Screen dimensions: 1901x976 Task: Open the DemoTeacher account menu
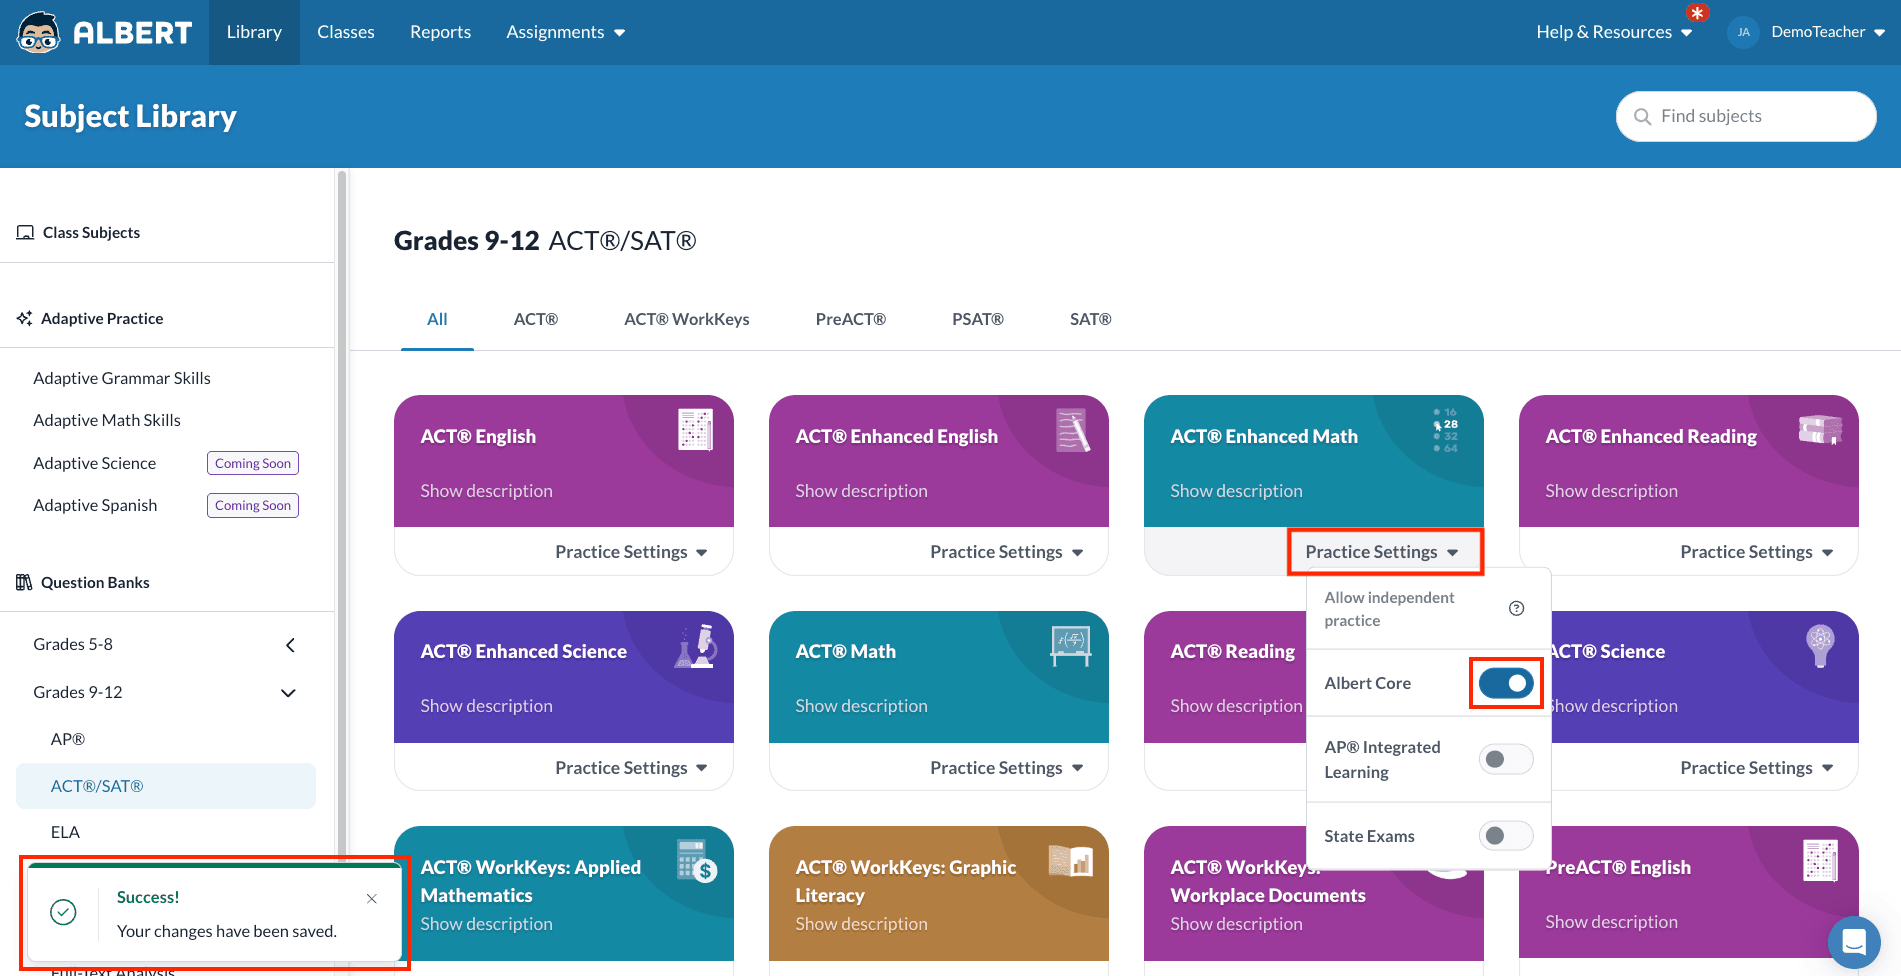pos(1828,32)
